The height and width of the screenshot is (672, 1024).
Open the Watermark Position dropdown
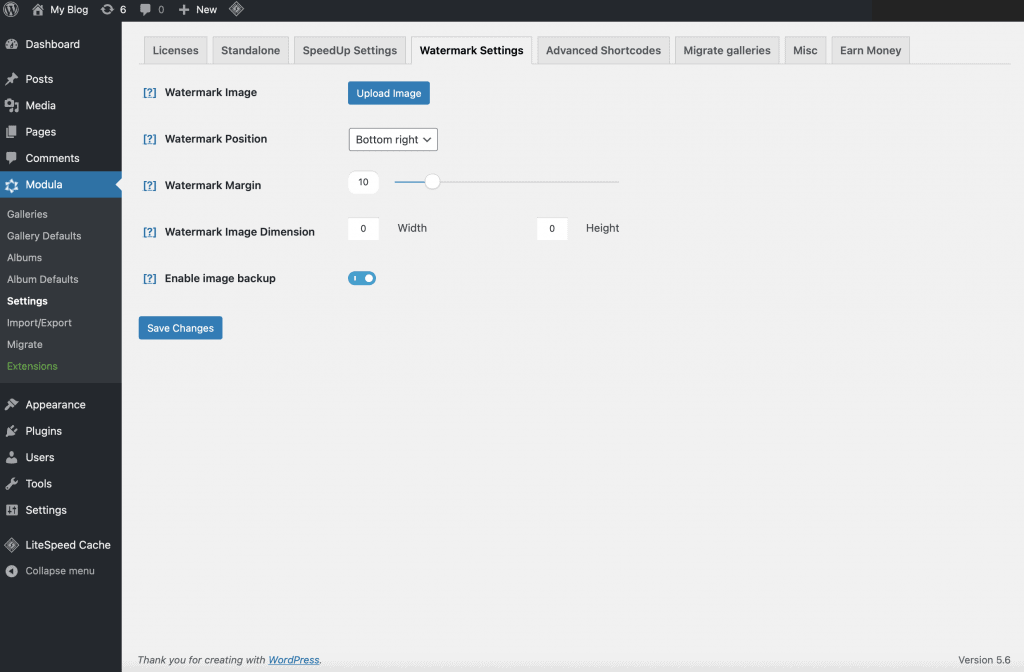pyautogui.click(x=393, y=140)
